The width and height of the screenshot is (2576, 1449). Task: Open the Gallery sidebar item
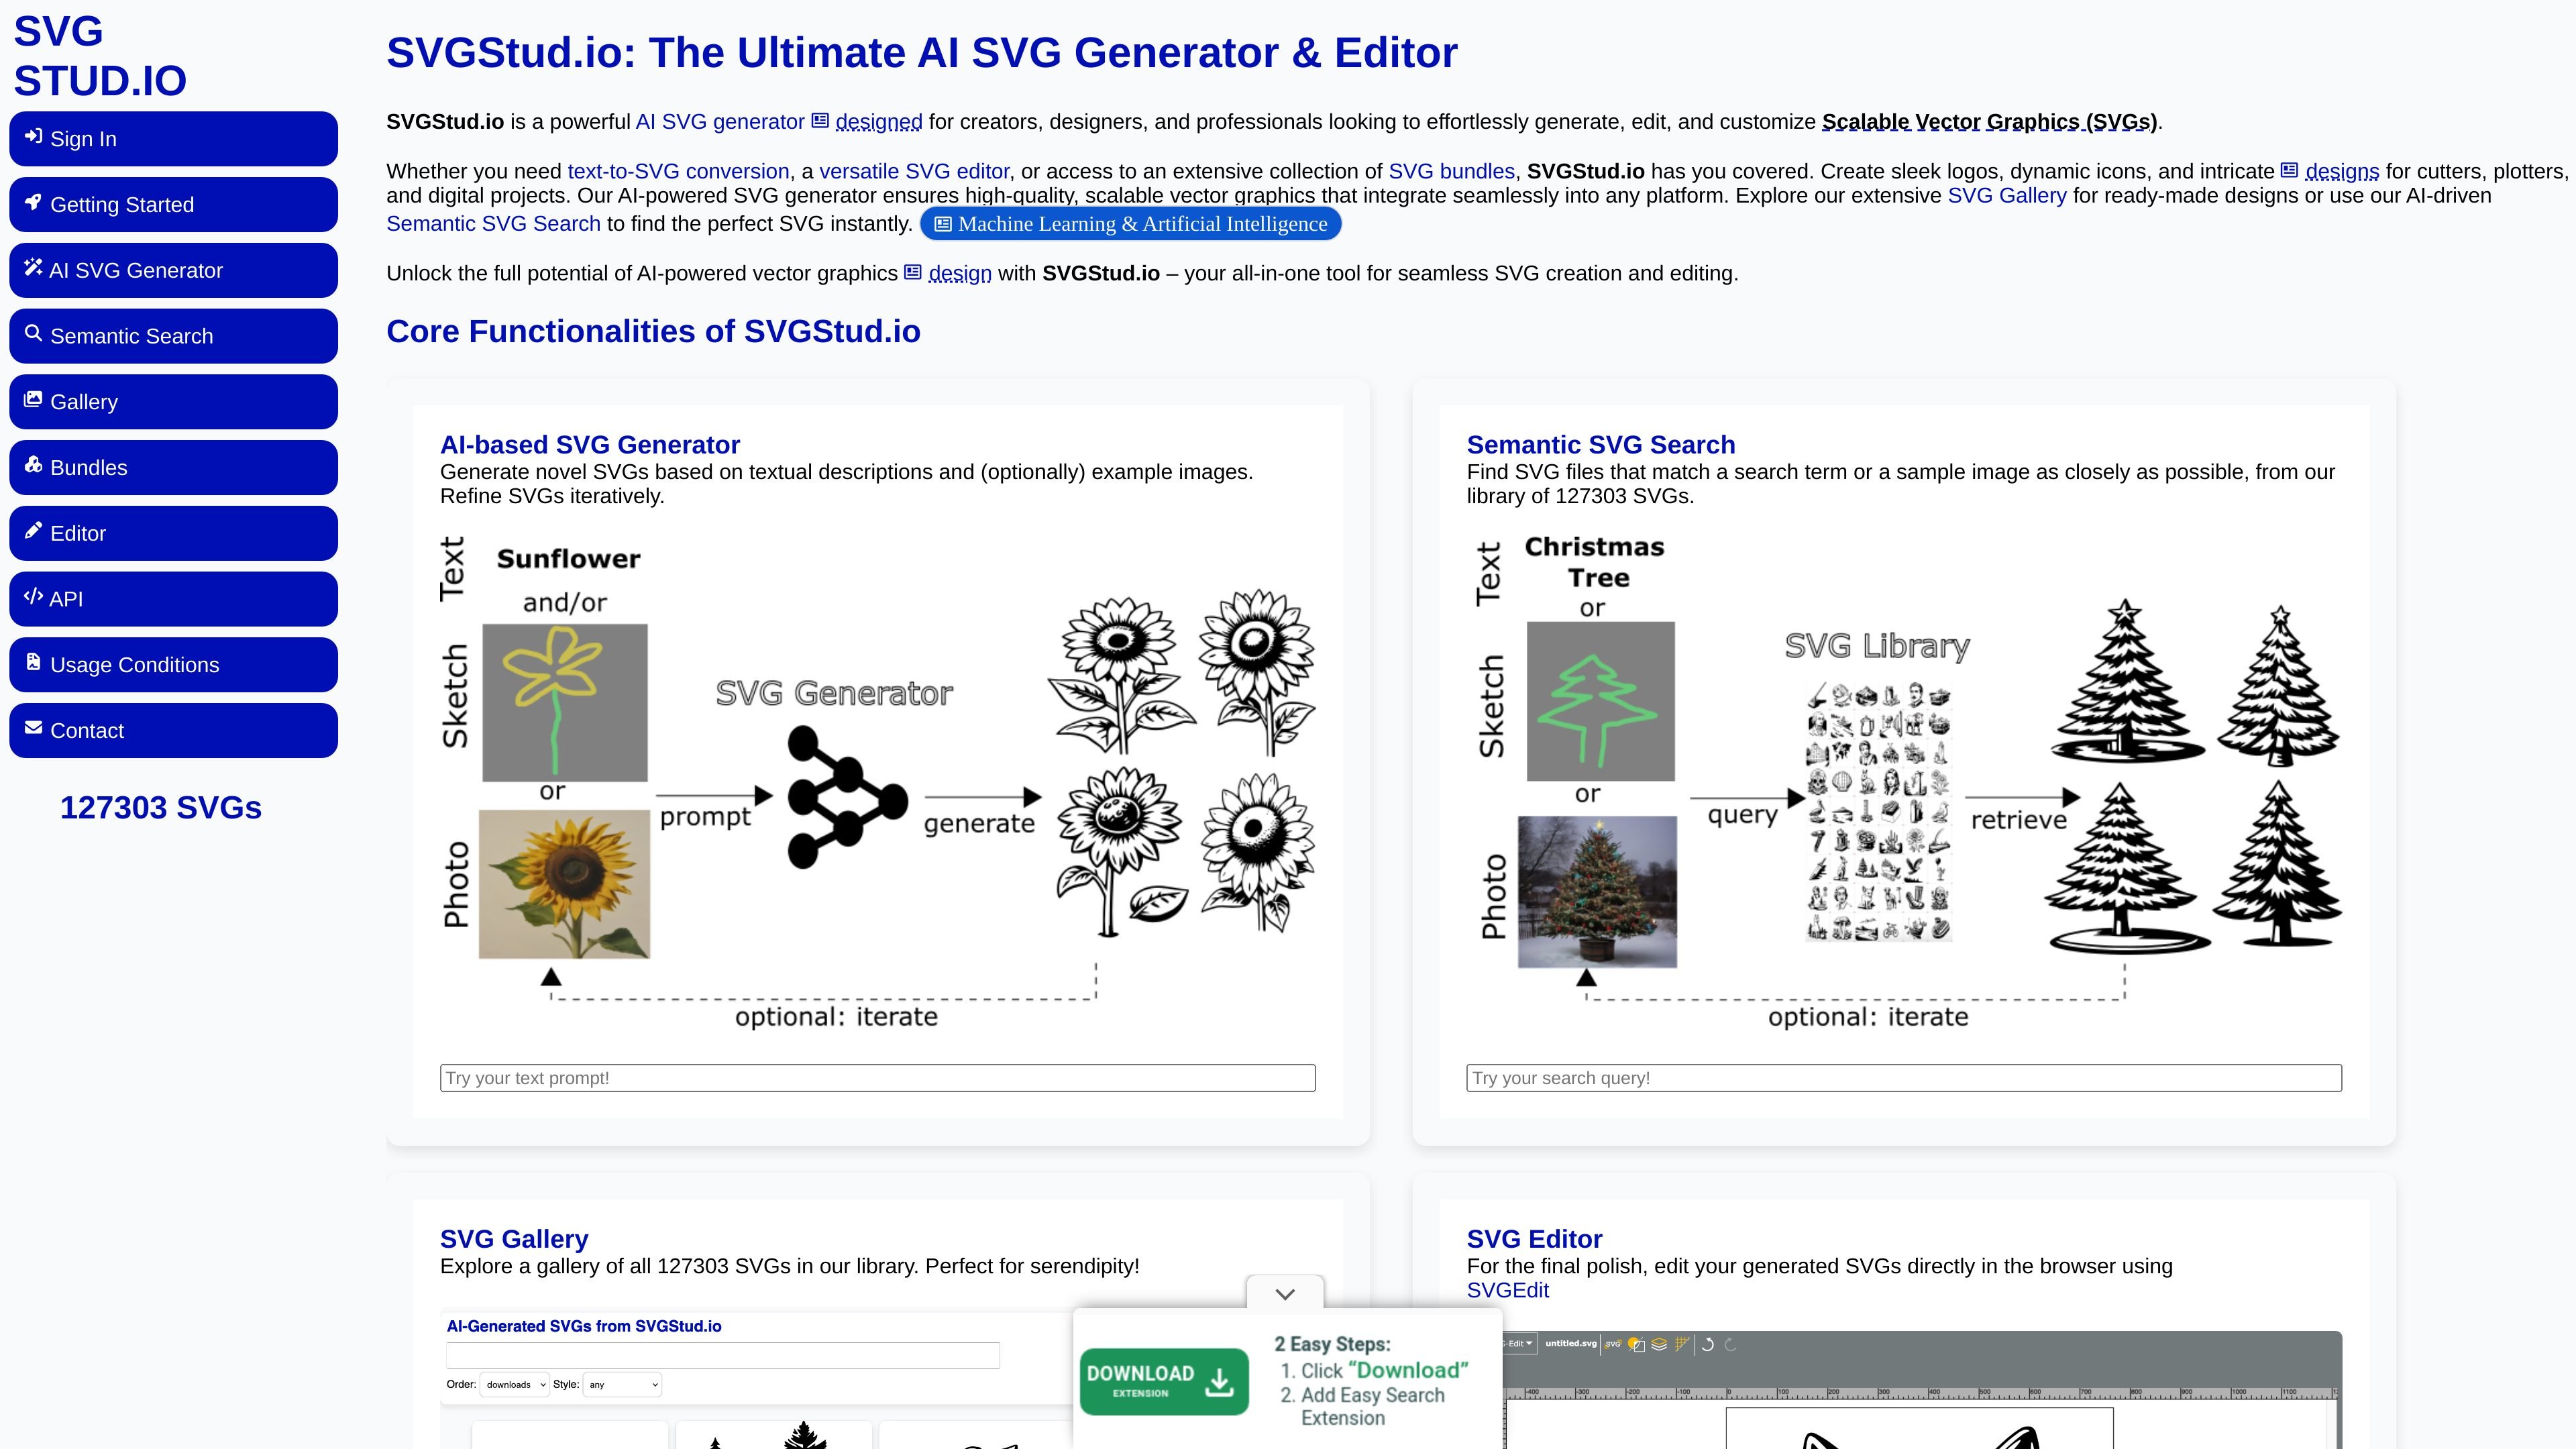173,402
